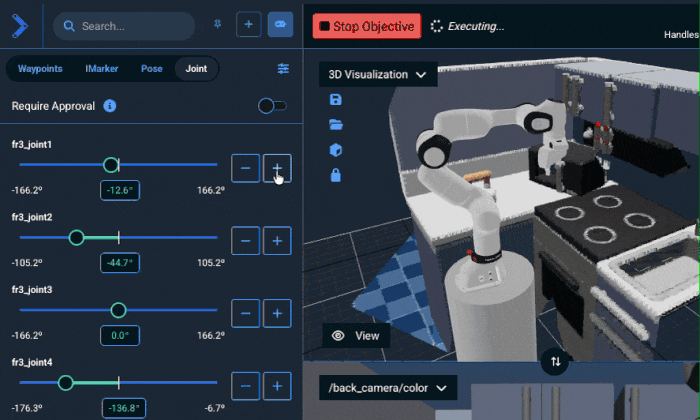Click the pin icon beside search
700x420 pixels.
click(x=217, y=25)
